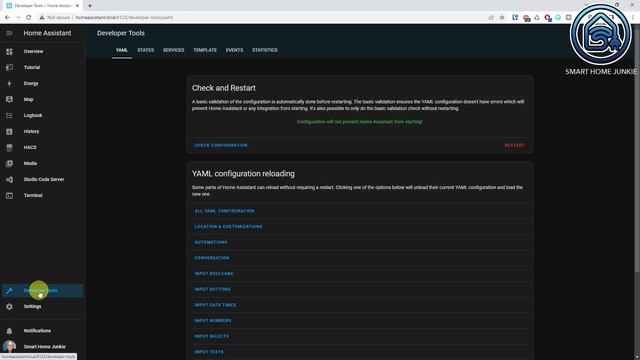Select Overview in the sidebar
This screenshot has width=640, height=360.
33,51
